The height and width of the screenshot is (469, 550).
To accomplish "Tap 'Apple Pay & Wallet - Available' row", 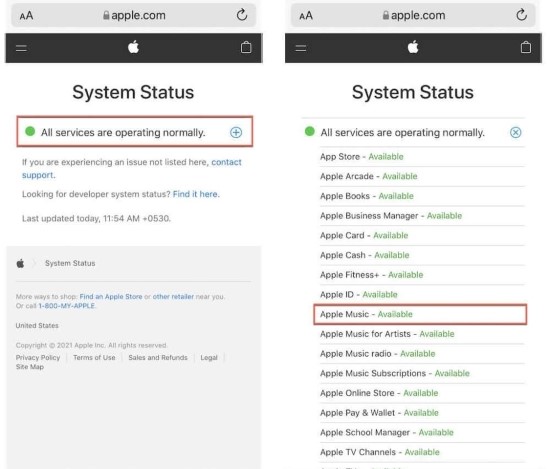I will coord(422,413).
